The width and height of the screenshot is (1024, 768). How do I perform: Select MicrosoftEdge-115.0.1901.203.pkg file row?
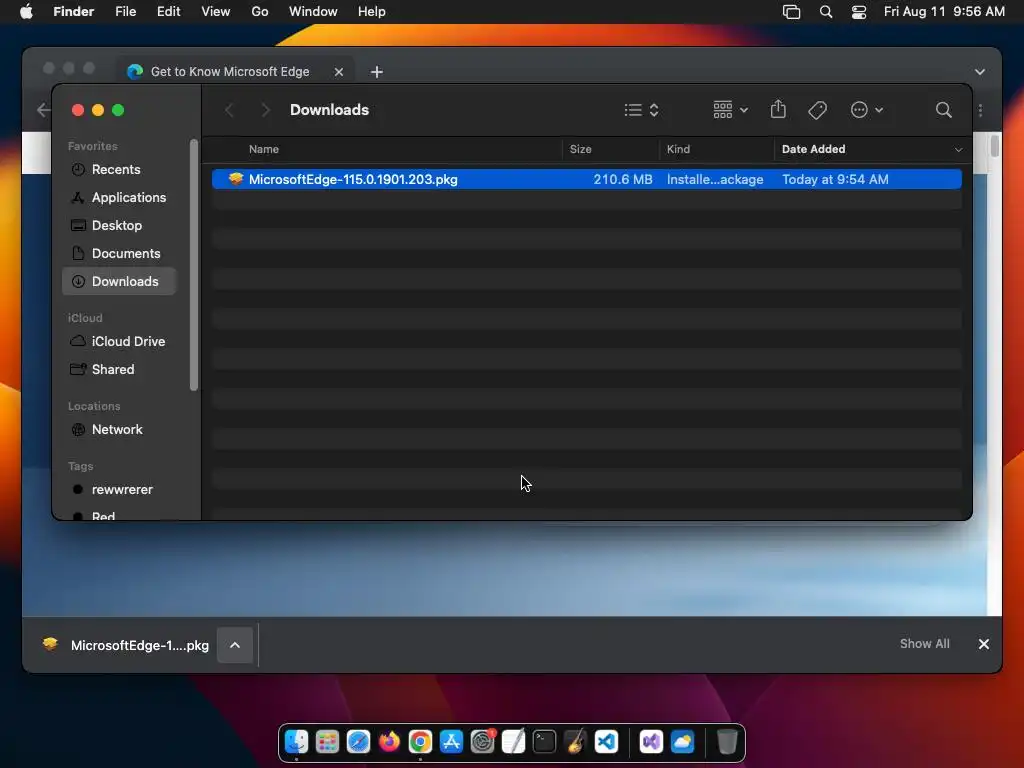tap(586, 179)
